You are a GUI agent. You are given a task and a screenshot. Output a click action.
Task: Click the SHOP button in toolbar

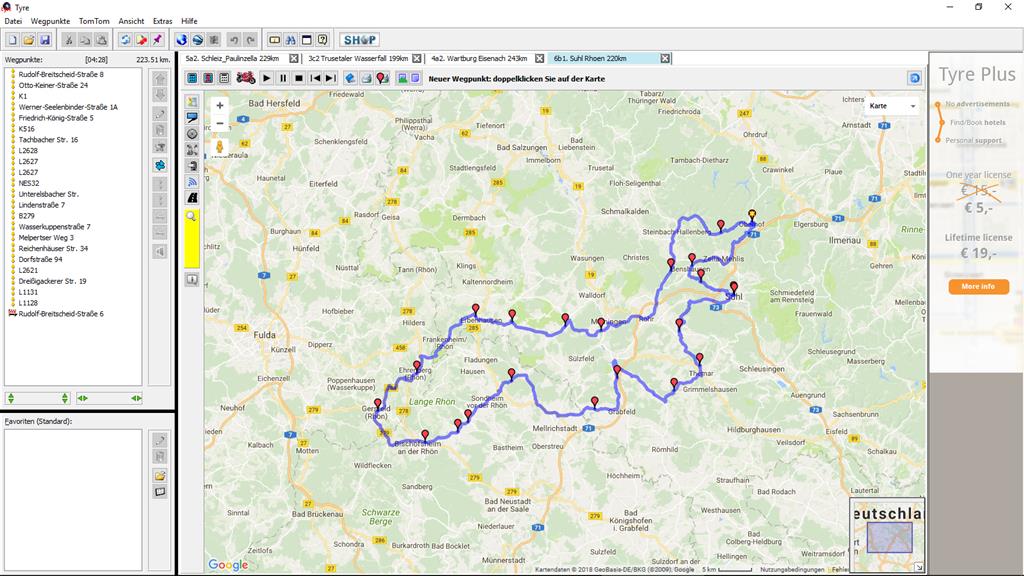point(360,40)
